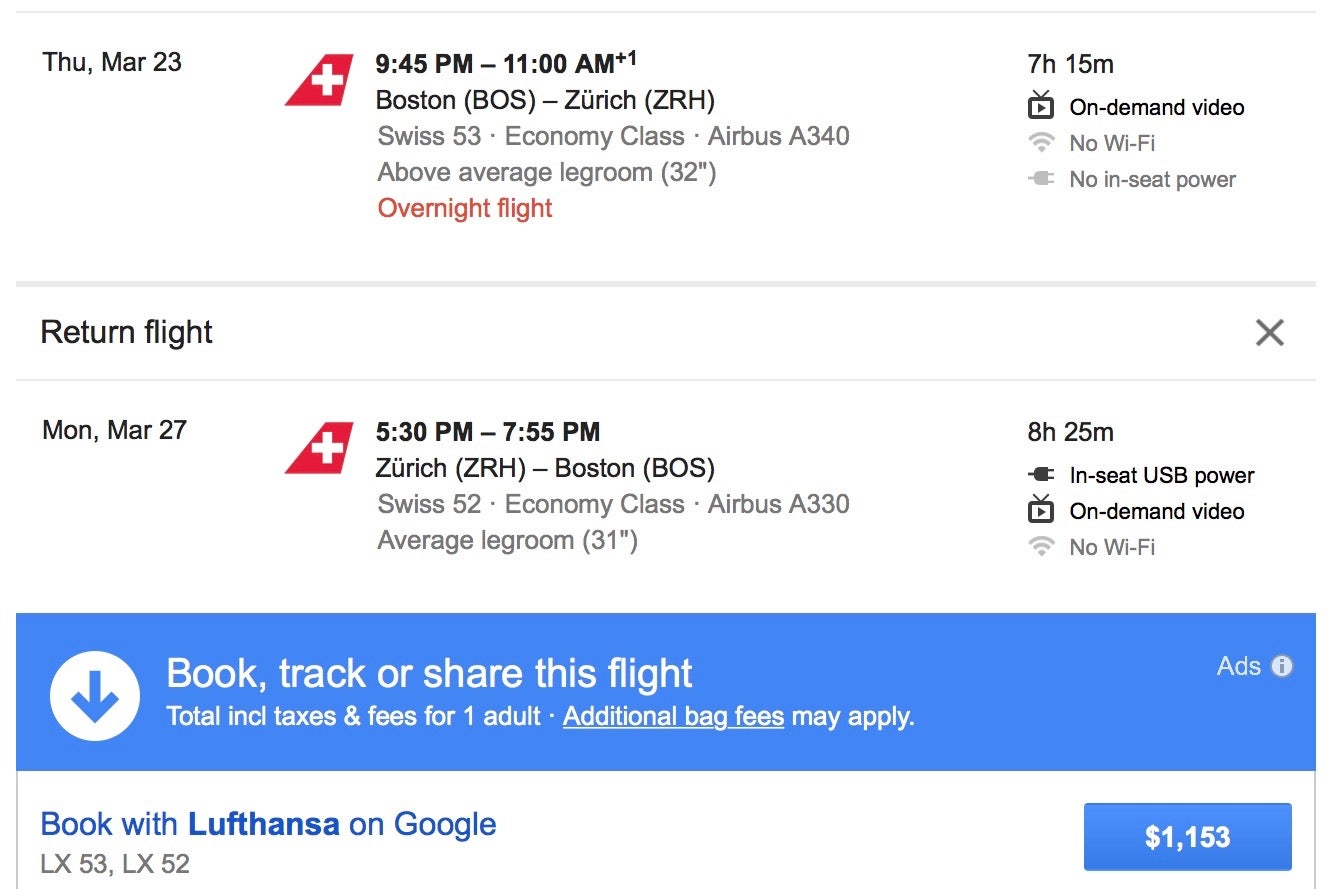
Task: Click the Swiss airline logo for return flight
Action: pyautogui.click(x=320, y=448)
